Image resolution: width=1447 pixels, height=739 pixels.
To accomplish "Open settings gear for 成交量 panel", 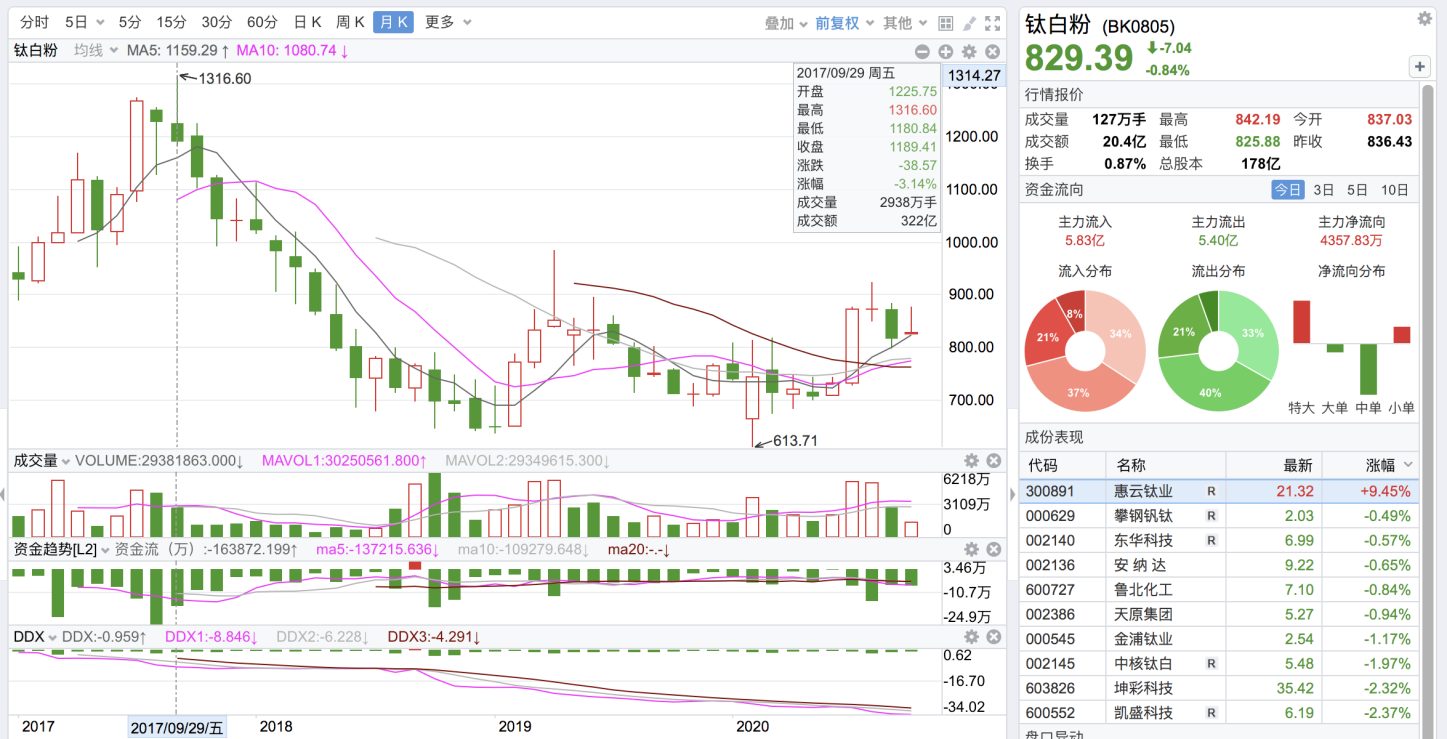I will (x=970, y=461).
